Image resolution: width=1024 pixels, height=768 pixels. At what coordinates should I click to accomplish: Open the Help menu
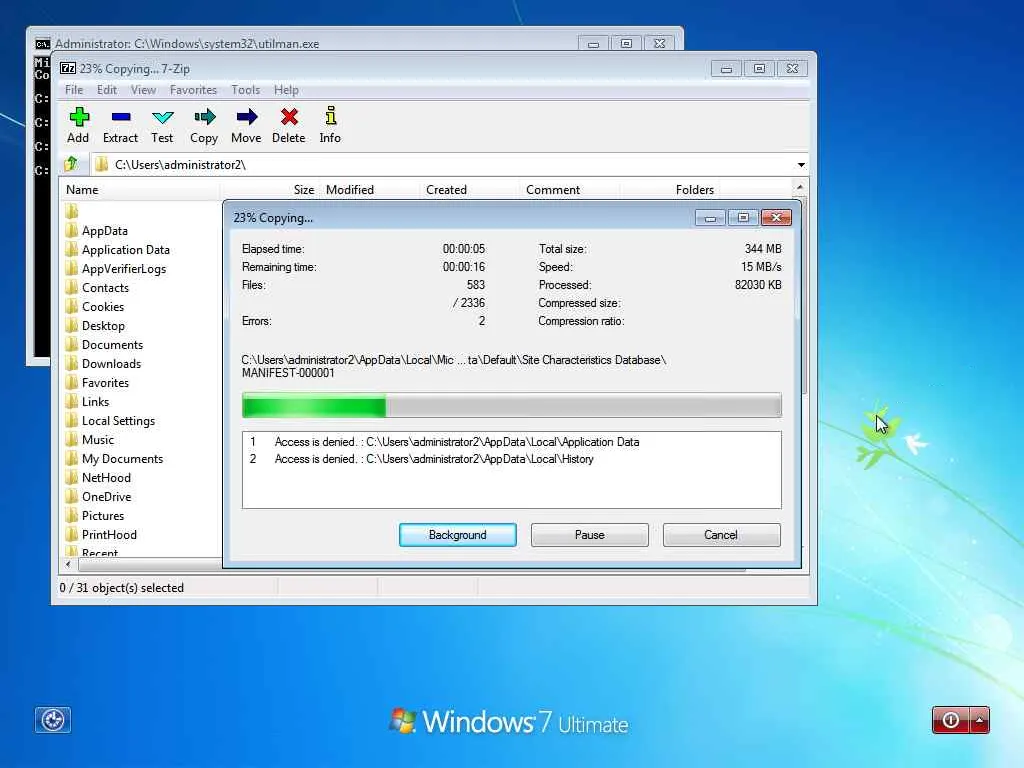point(286,90)
